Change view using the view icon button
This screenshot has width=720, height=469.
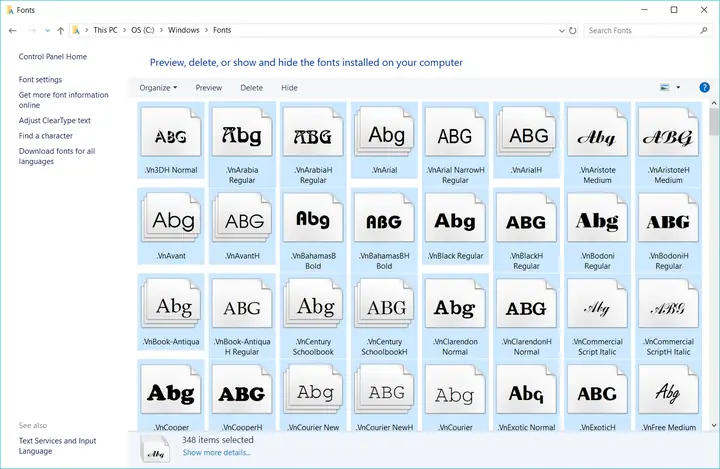[x=664, y=87]
